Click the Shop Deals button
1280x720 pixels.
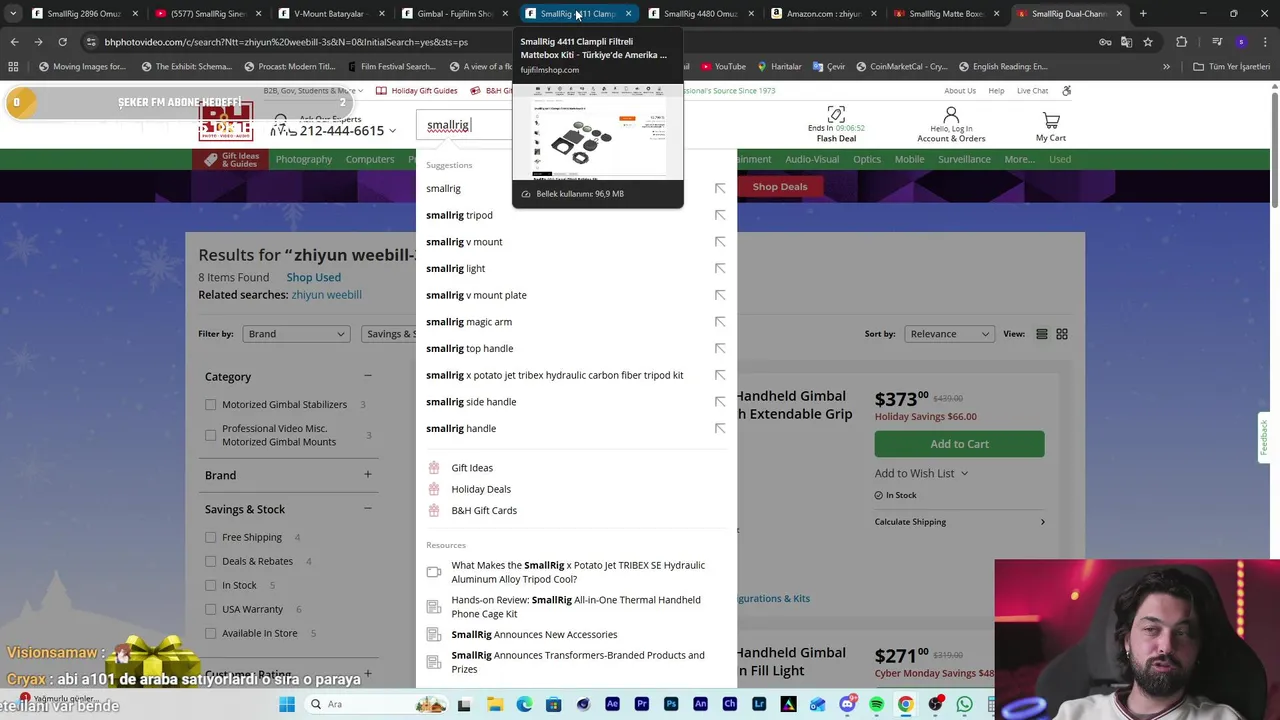(x=780, y=187)
